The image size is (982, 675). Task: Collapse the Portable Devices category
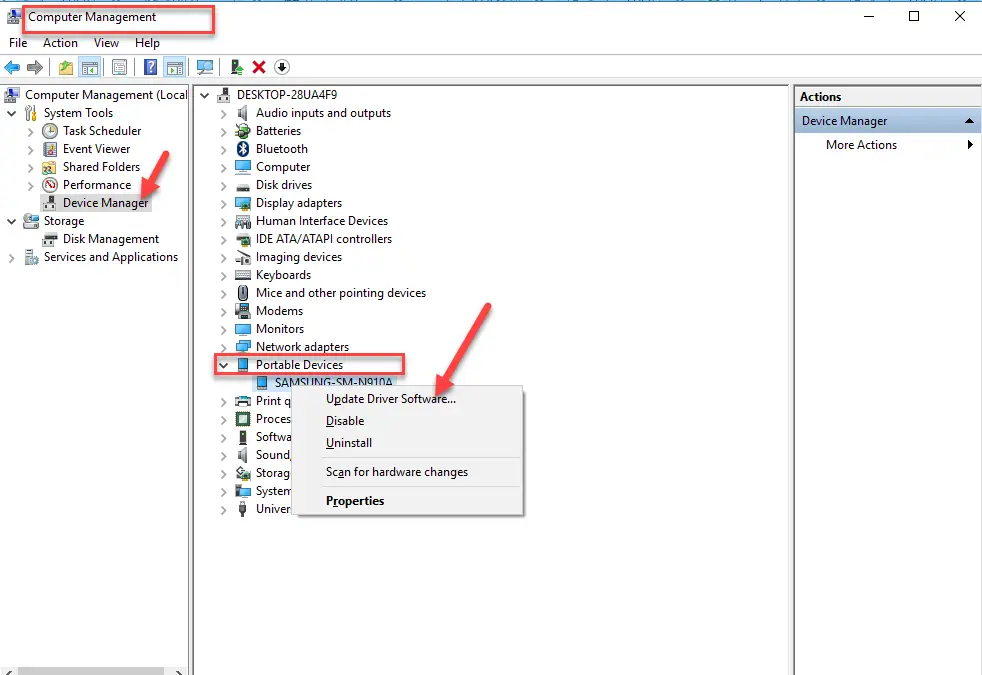click(223, 364)
